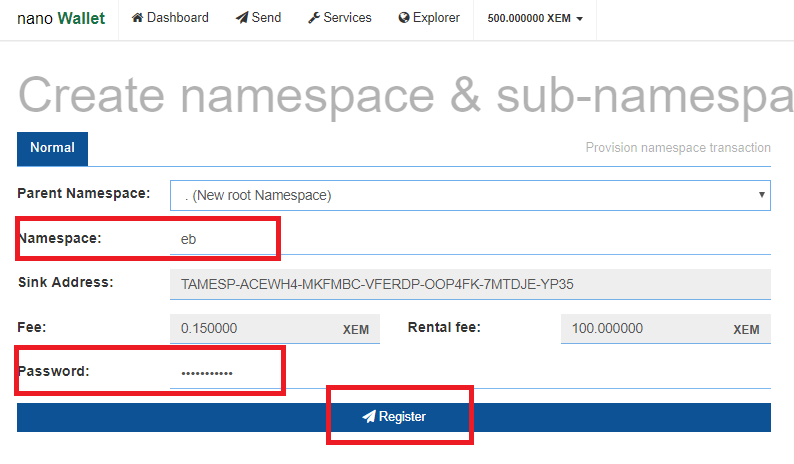Open the Parent Namespace dropdown
This screenshot has width=794, height=464.
(x=470, y=195)
